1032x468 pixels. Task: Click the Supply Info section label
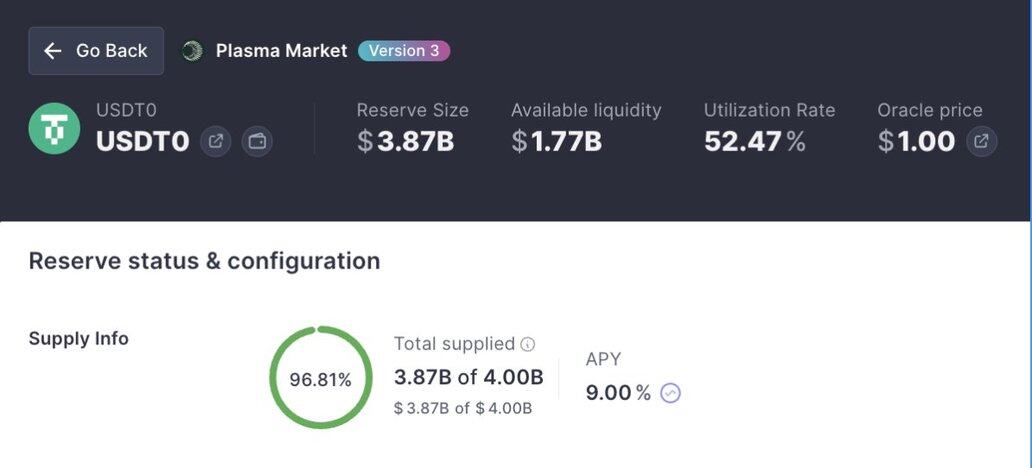[78, 339]
